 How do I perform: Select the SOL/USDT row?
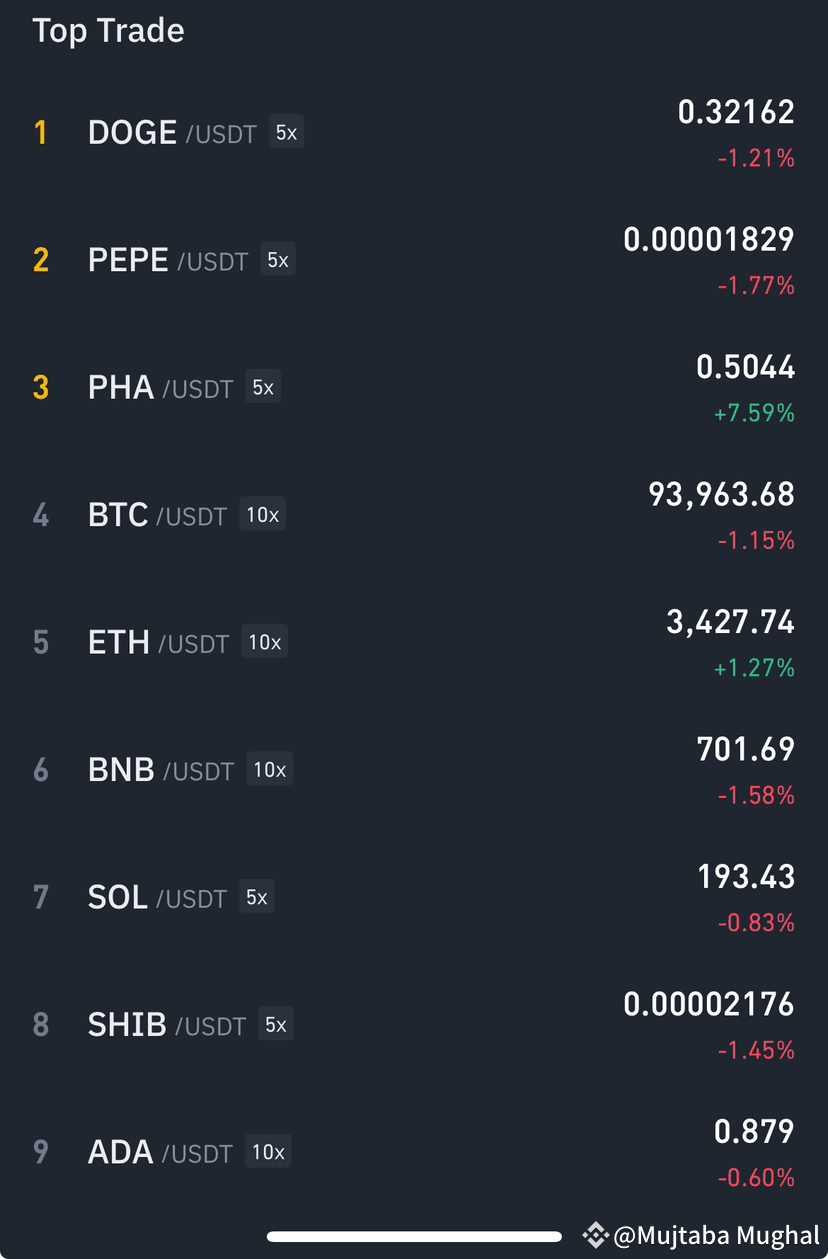tap(414, 897)
